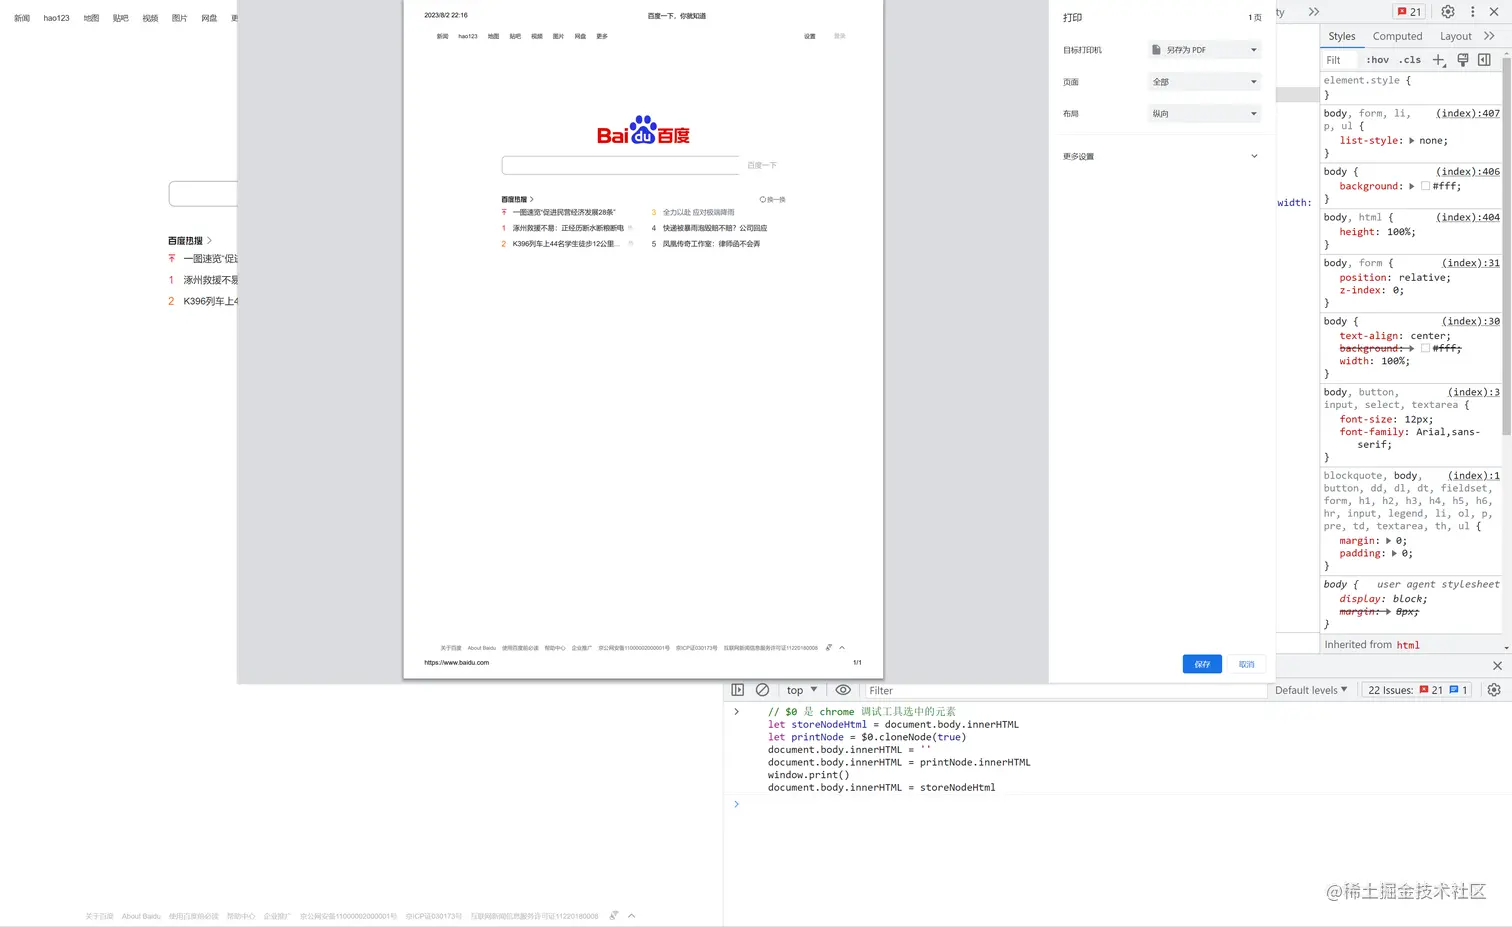Screen dimensions: 1512x927
Task: Clear console with the circle-slash icon
Action: pyautogui.click(x=762, y=690)
